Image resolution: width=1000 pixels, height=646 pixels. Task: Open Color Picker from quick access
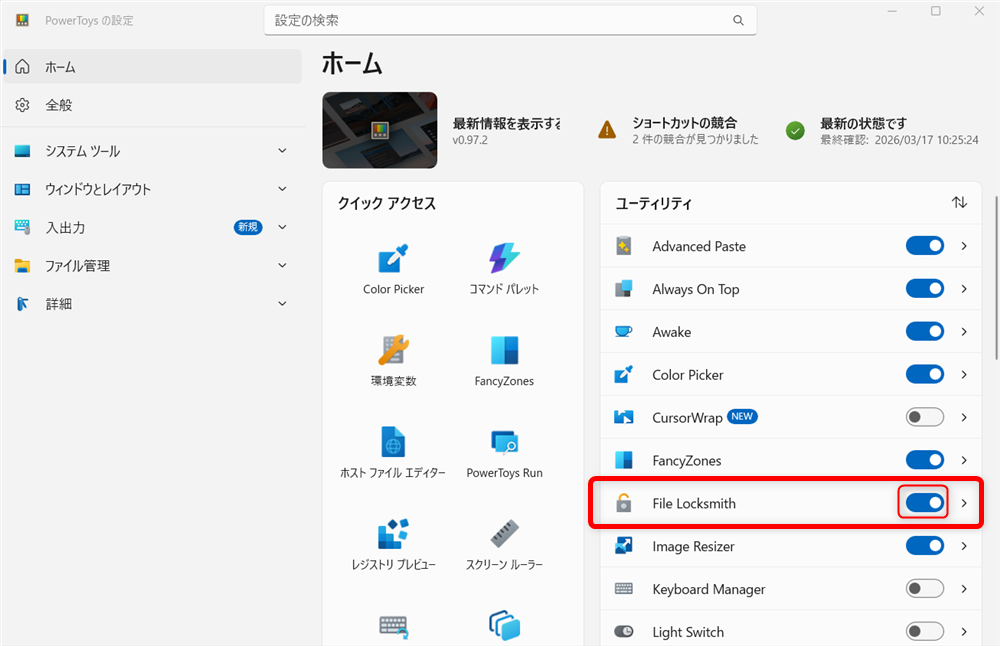pos(393,258)
